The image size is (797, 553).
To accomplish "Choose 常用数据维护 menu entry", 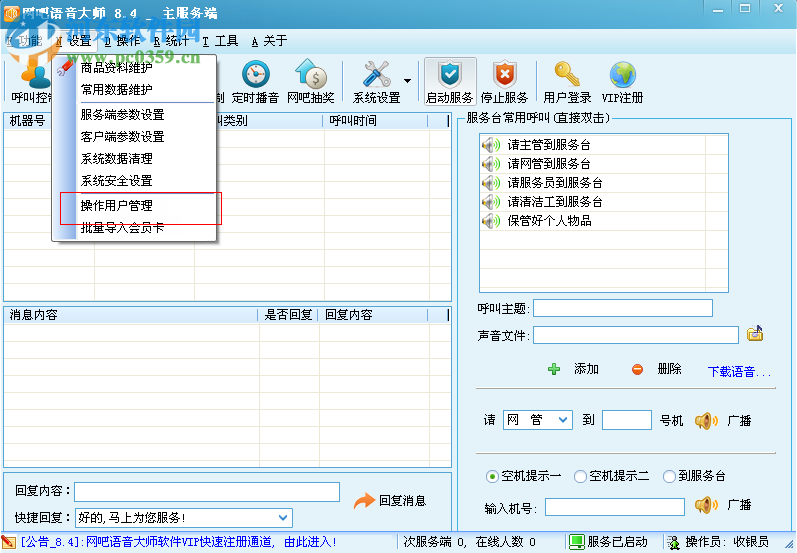I will coord(134,89).
